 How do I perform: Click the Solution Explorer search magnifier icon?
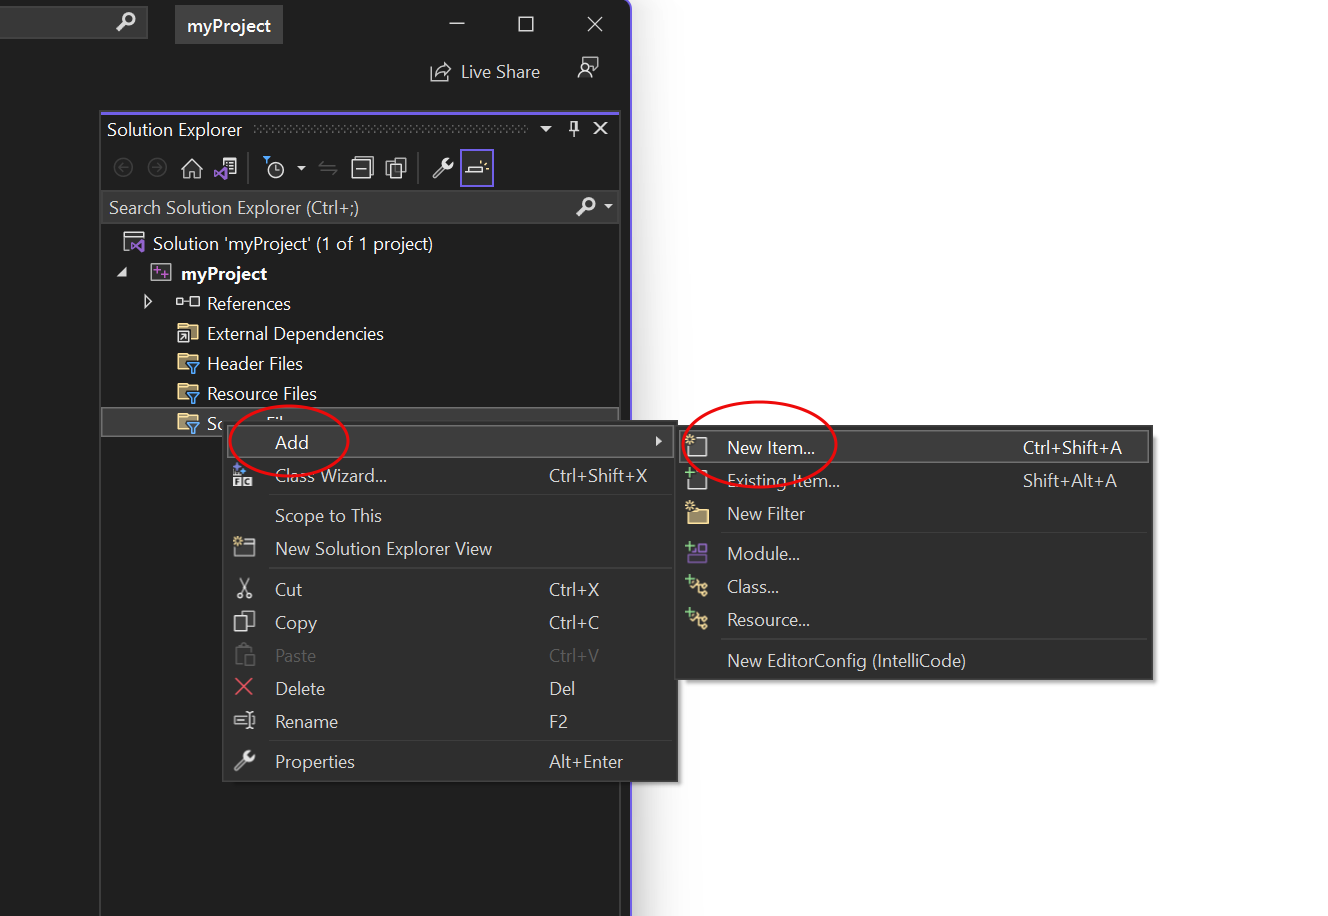(x=586, y=206)
